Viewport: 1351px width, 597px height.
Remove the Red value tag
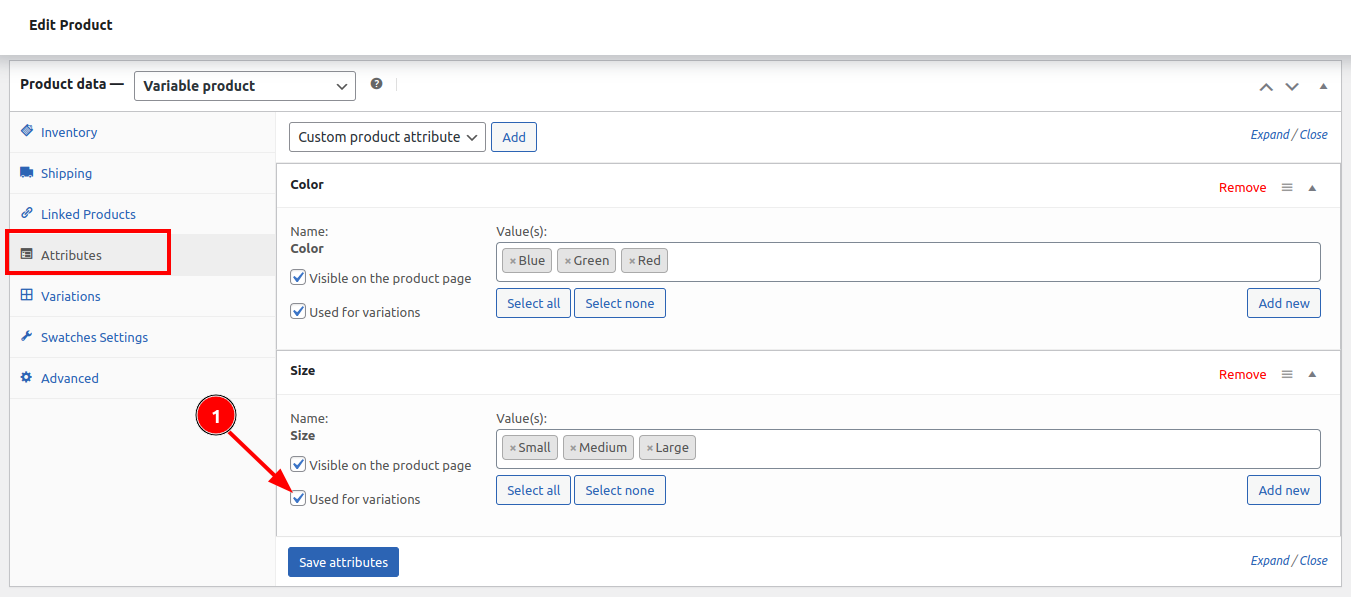(x=632, y=261)
